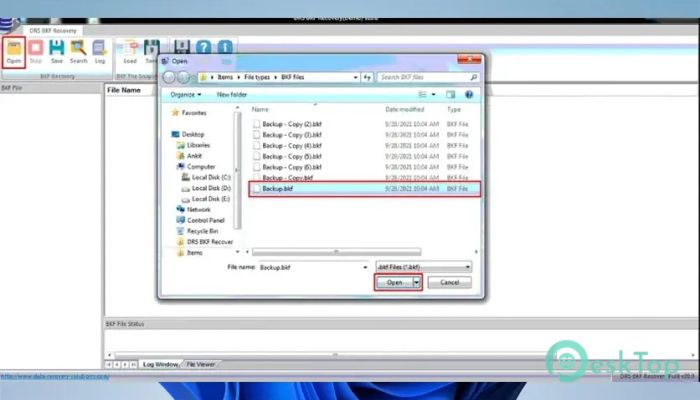The height and width of the screenshot is (400, 700).
Task: Click the Cancel button
Action: [x=450, y=282]
